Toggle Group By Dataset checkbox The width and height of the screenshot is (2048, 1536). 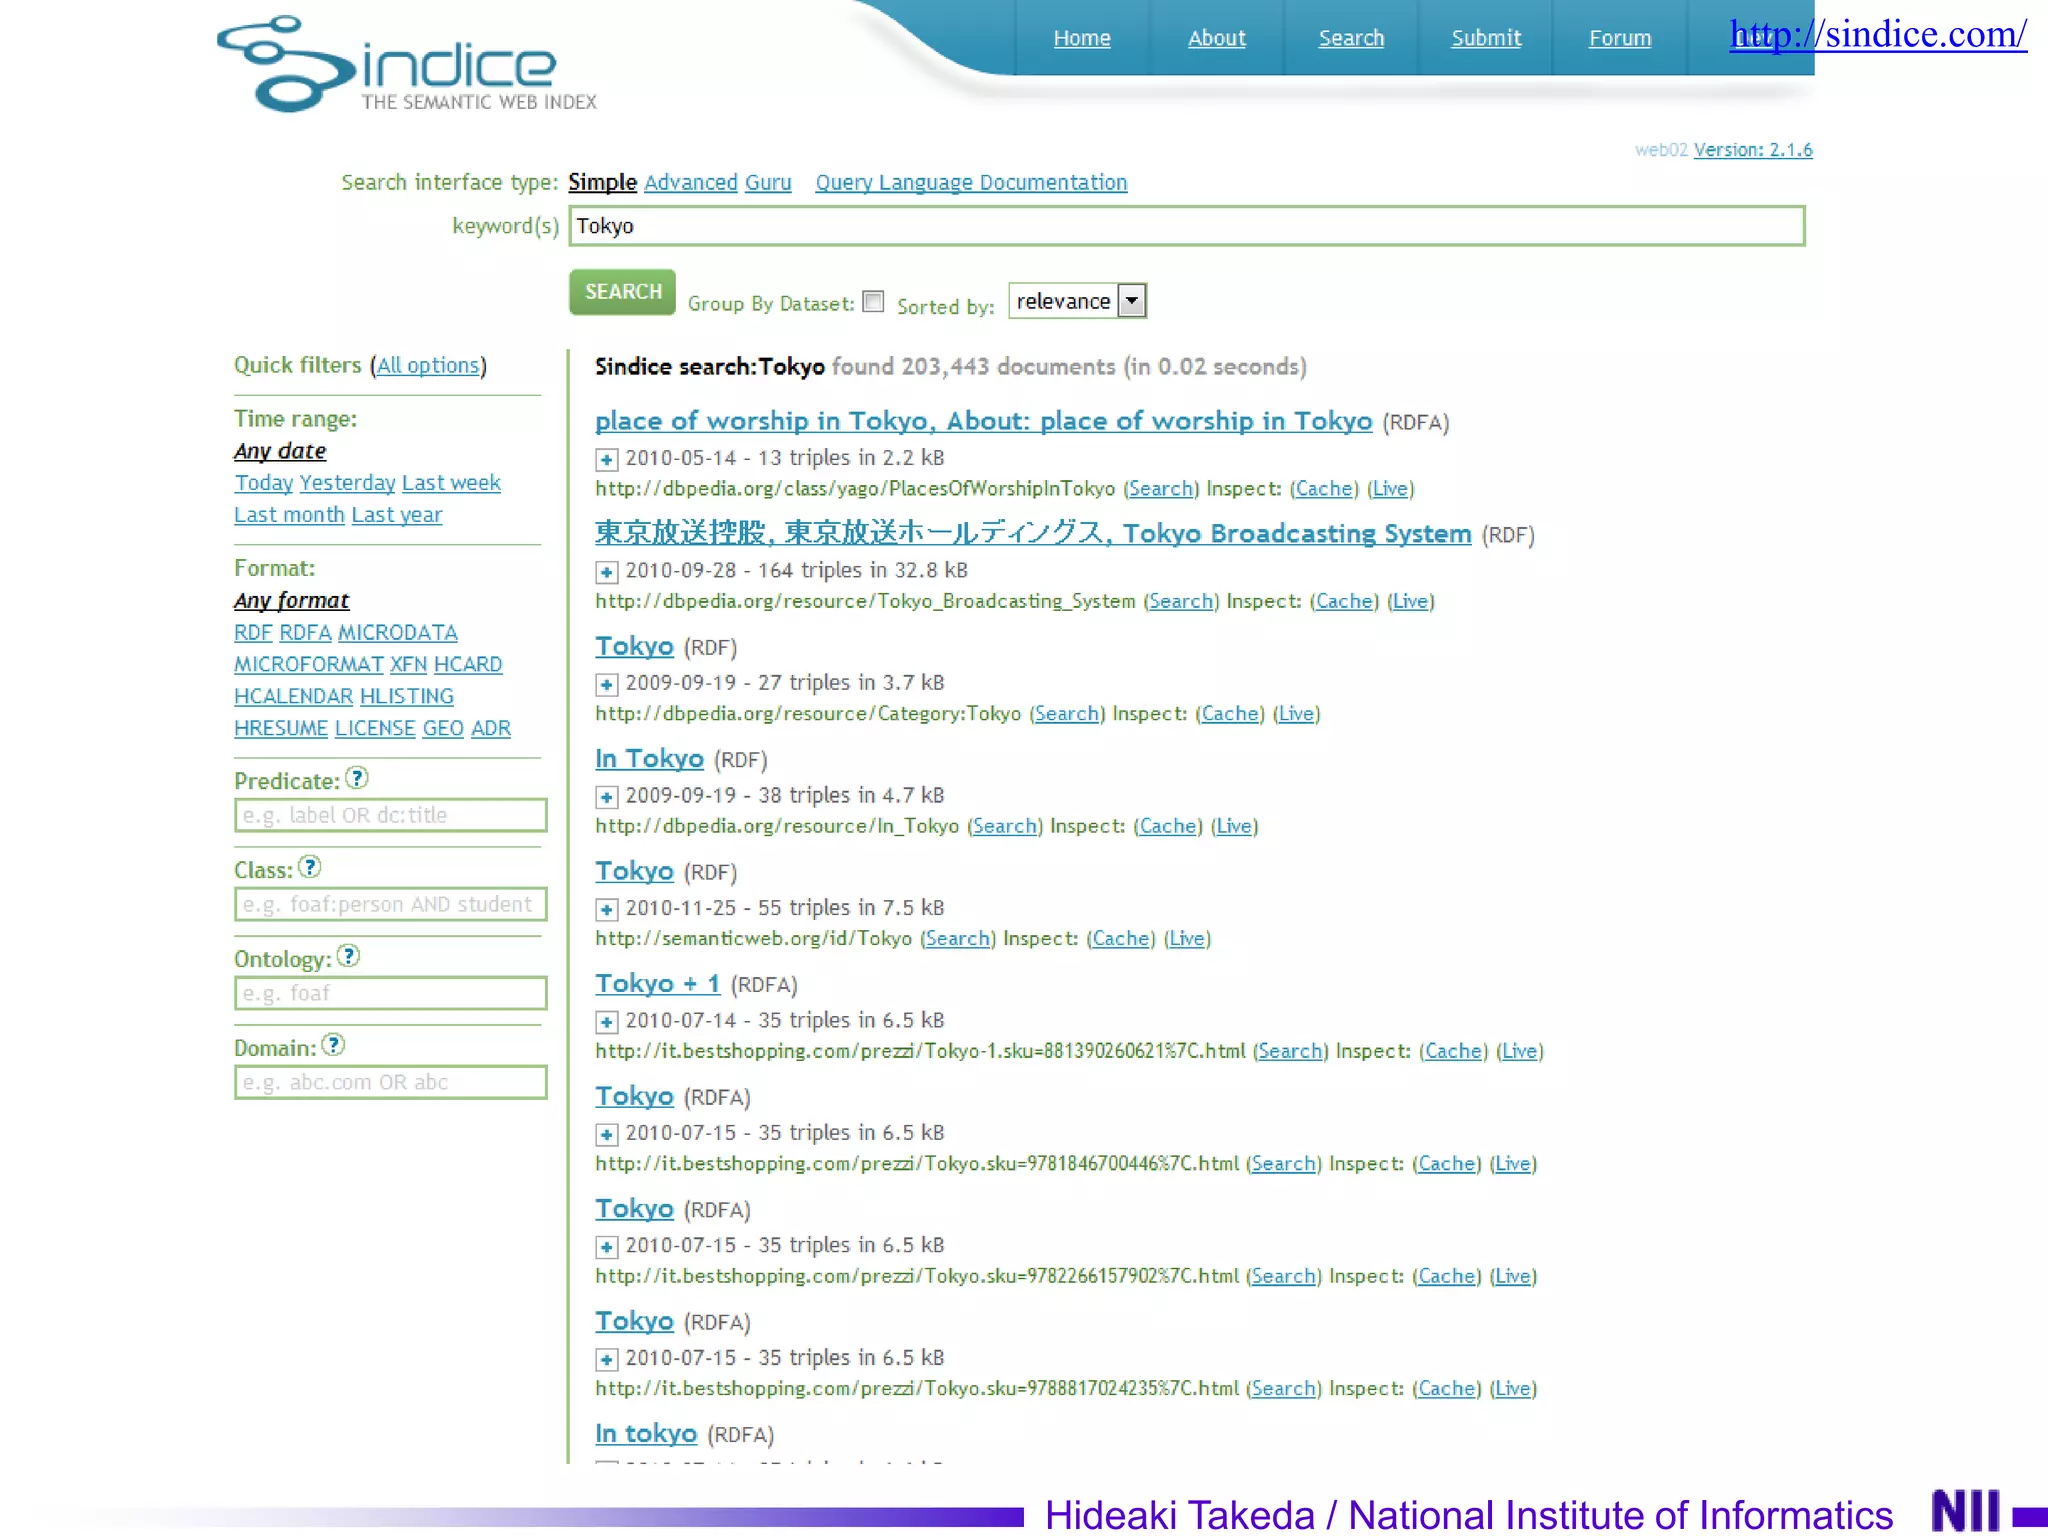(873, 301)
